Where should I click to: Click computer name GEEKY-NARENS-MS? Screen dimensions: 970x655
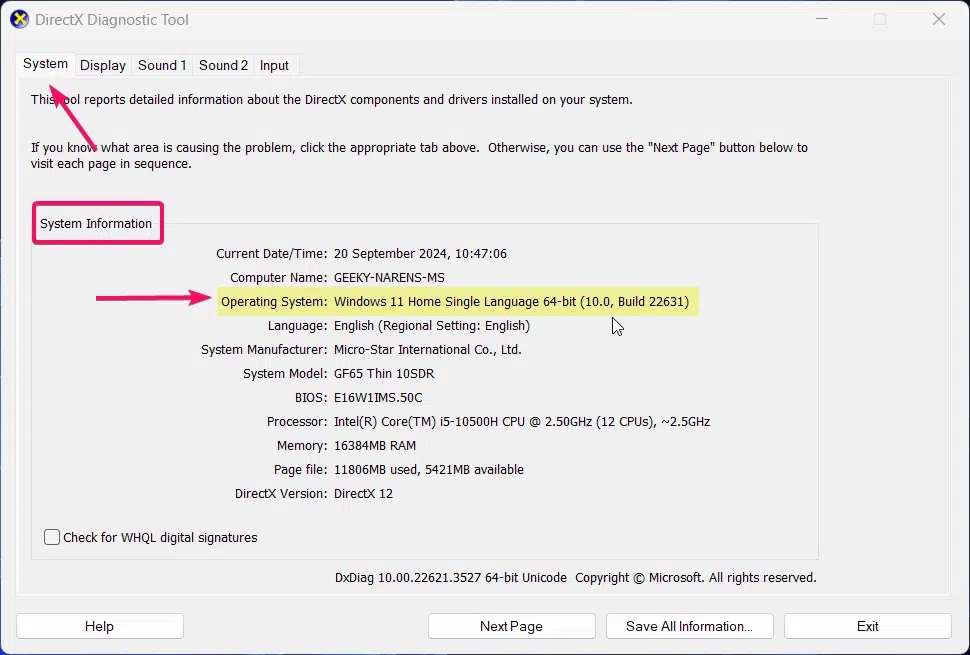(x=389, y=278)
